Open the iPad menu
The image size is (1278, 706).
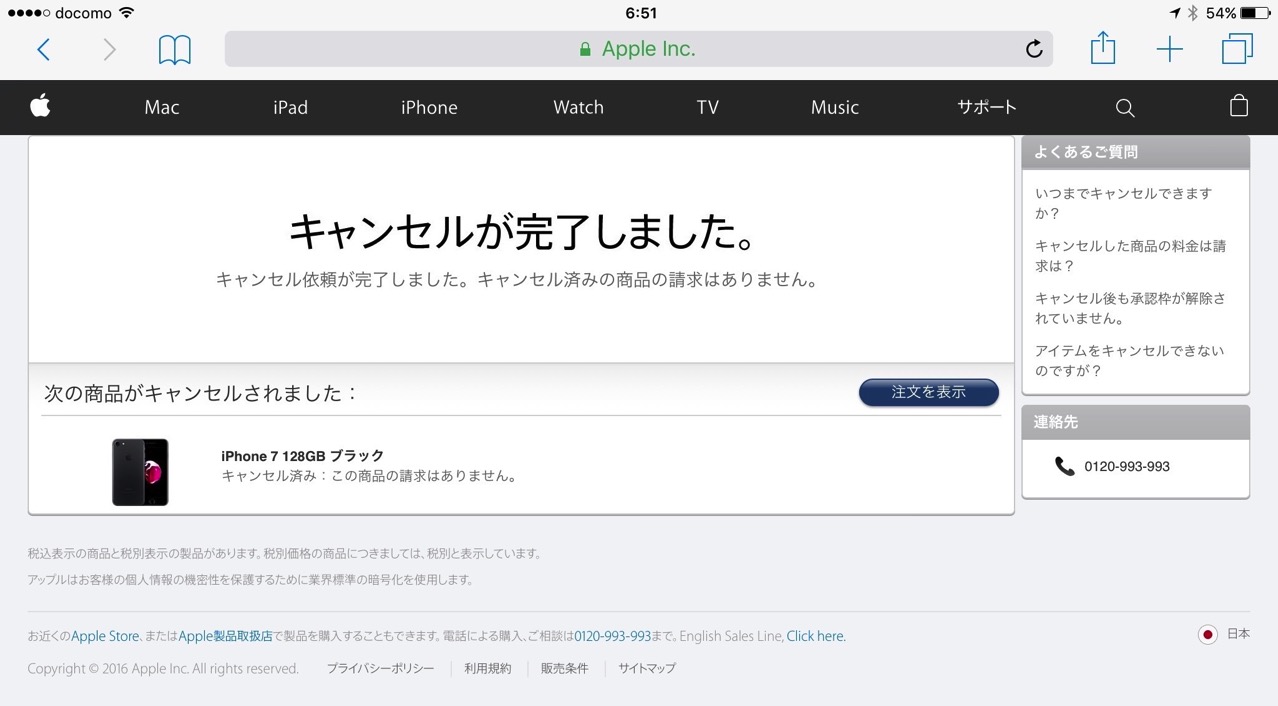tap(290, 107)
